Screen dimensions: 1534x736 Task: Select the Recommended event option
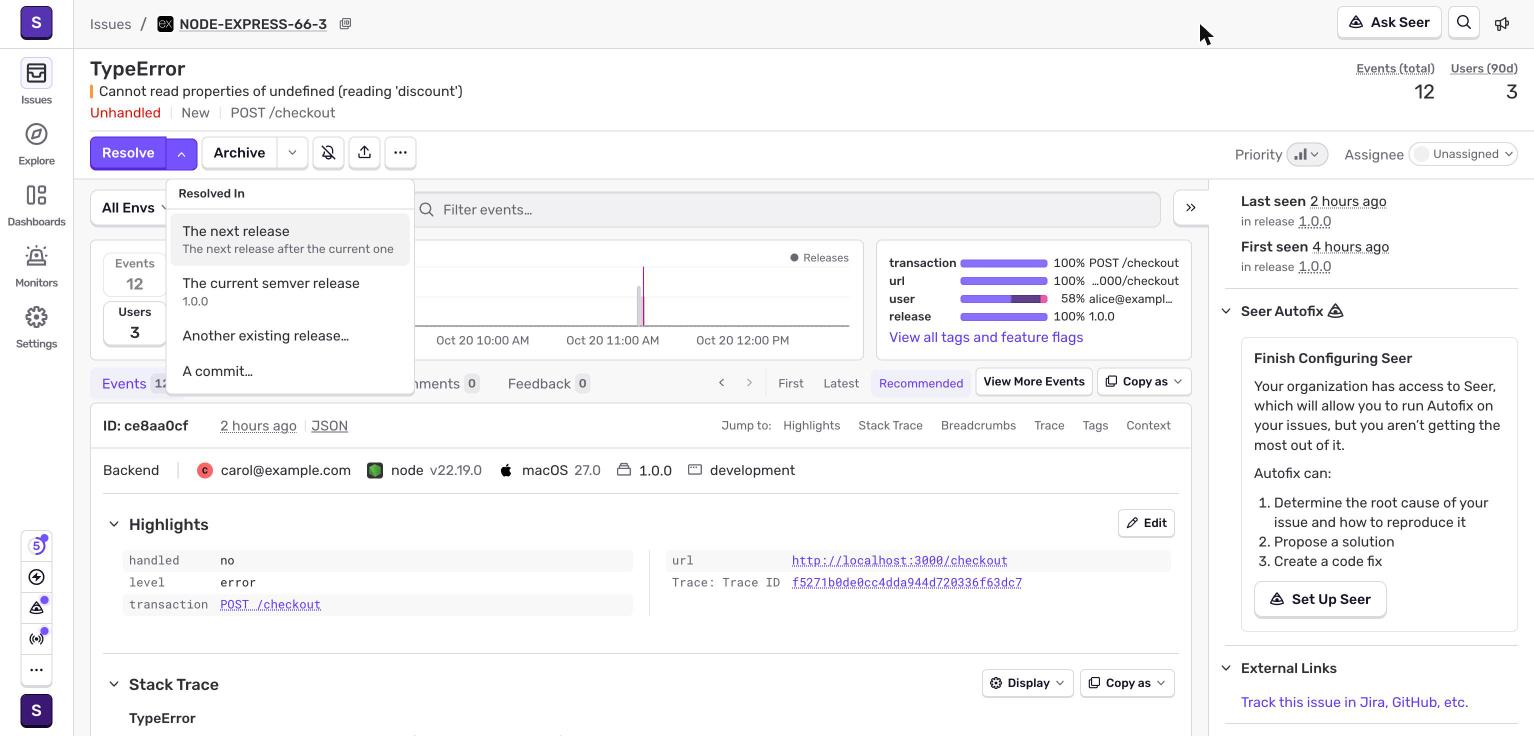pyautogui.click(x=921, y=383)
